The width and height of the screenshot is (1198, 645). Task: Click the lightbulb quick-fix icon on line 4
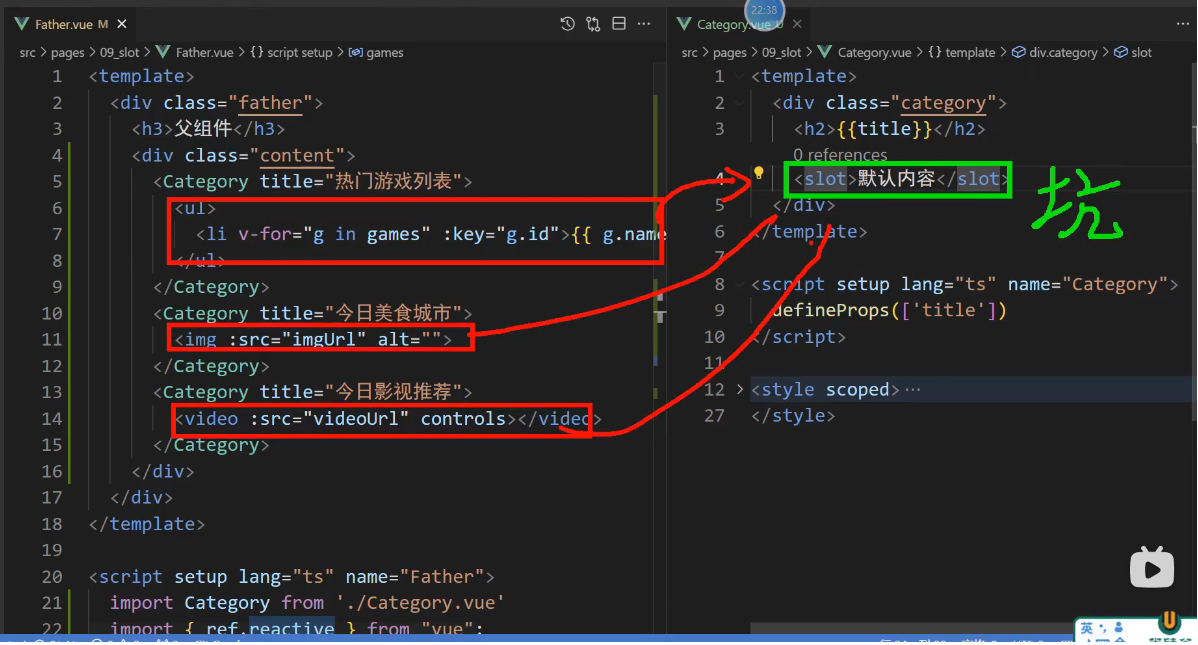759,173
